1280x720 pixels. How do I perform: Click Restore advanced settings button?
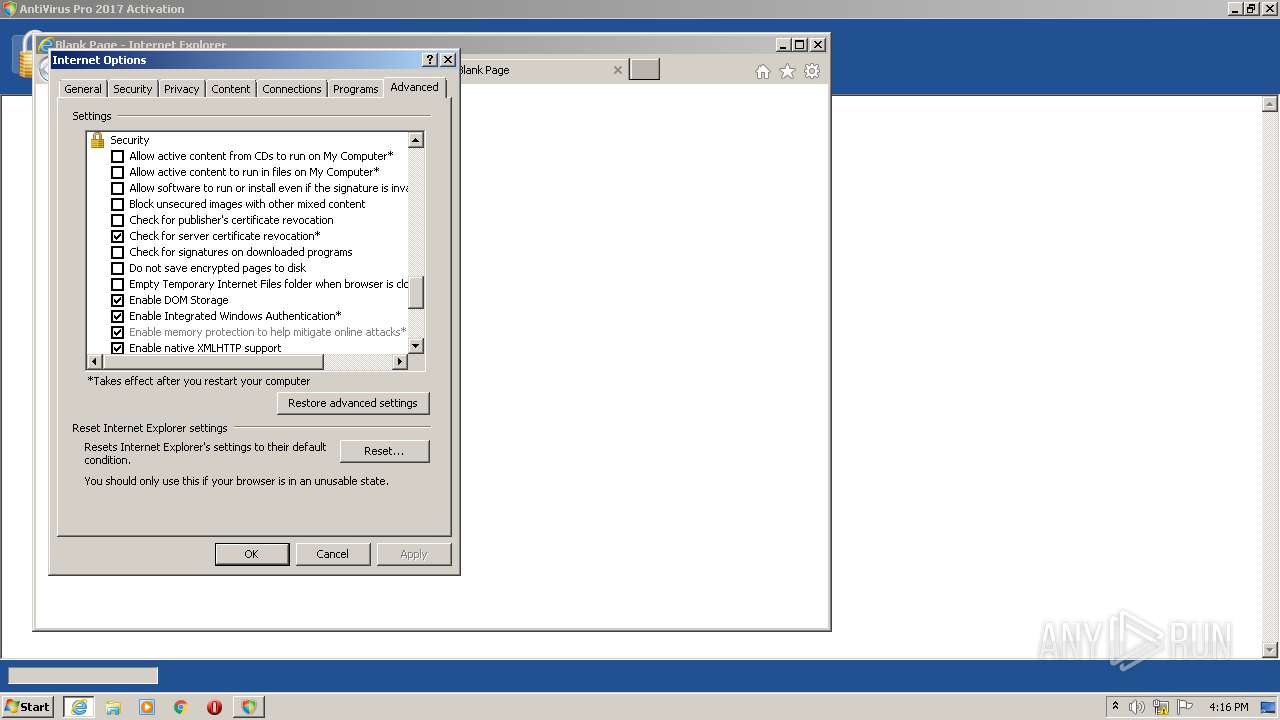click(353, 403)
